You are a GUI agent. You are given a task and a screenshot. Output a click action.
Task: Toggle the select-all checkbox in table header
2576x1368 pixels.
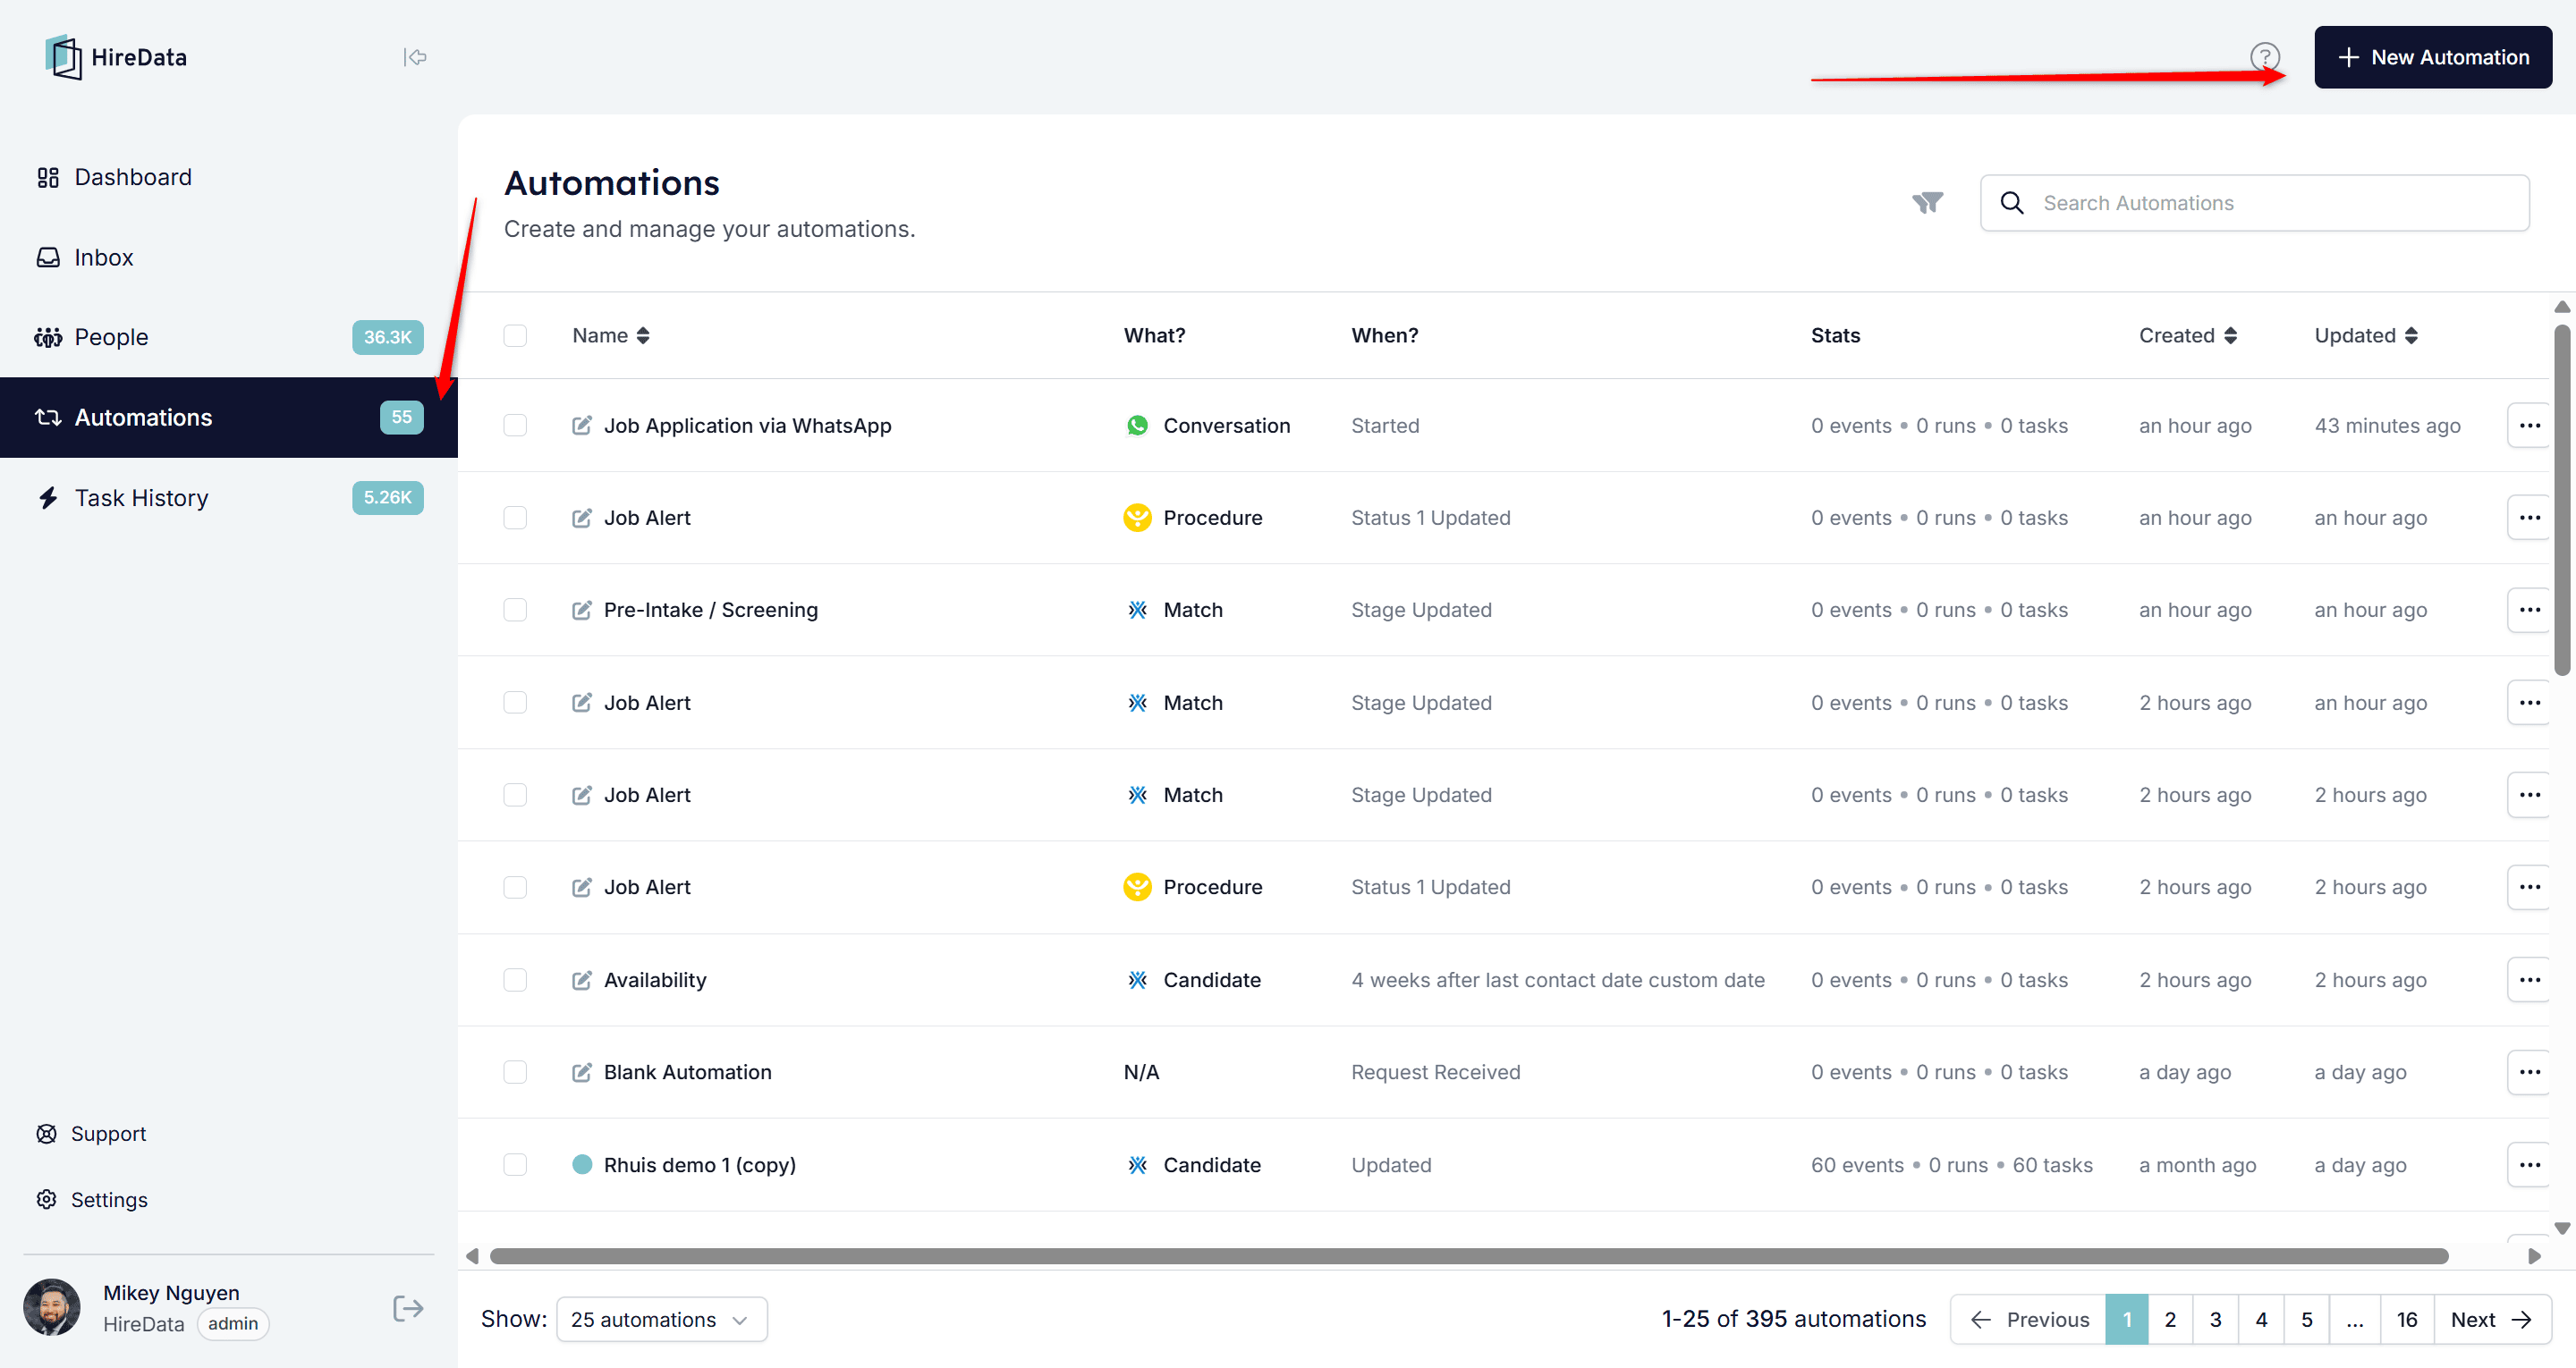coord(515,335)
